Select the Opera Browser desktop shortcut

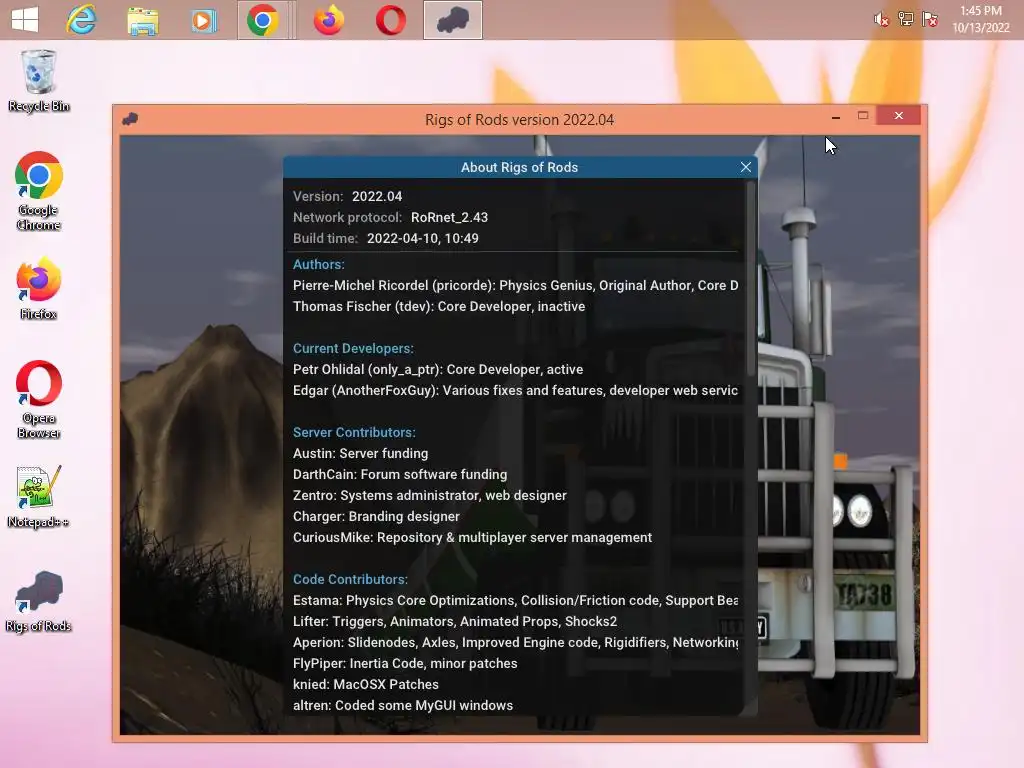point(39,399)
